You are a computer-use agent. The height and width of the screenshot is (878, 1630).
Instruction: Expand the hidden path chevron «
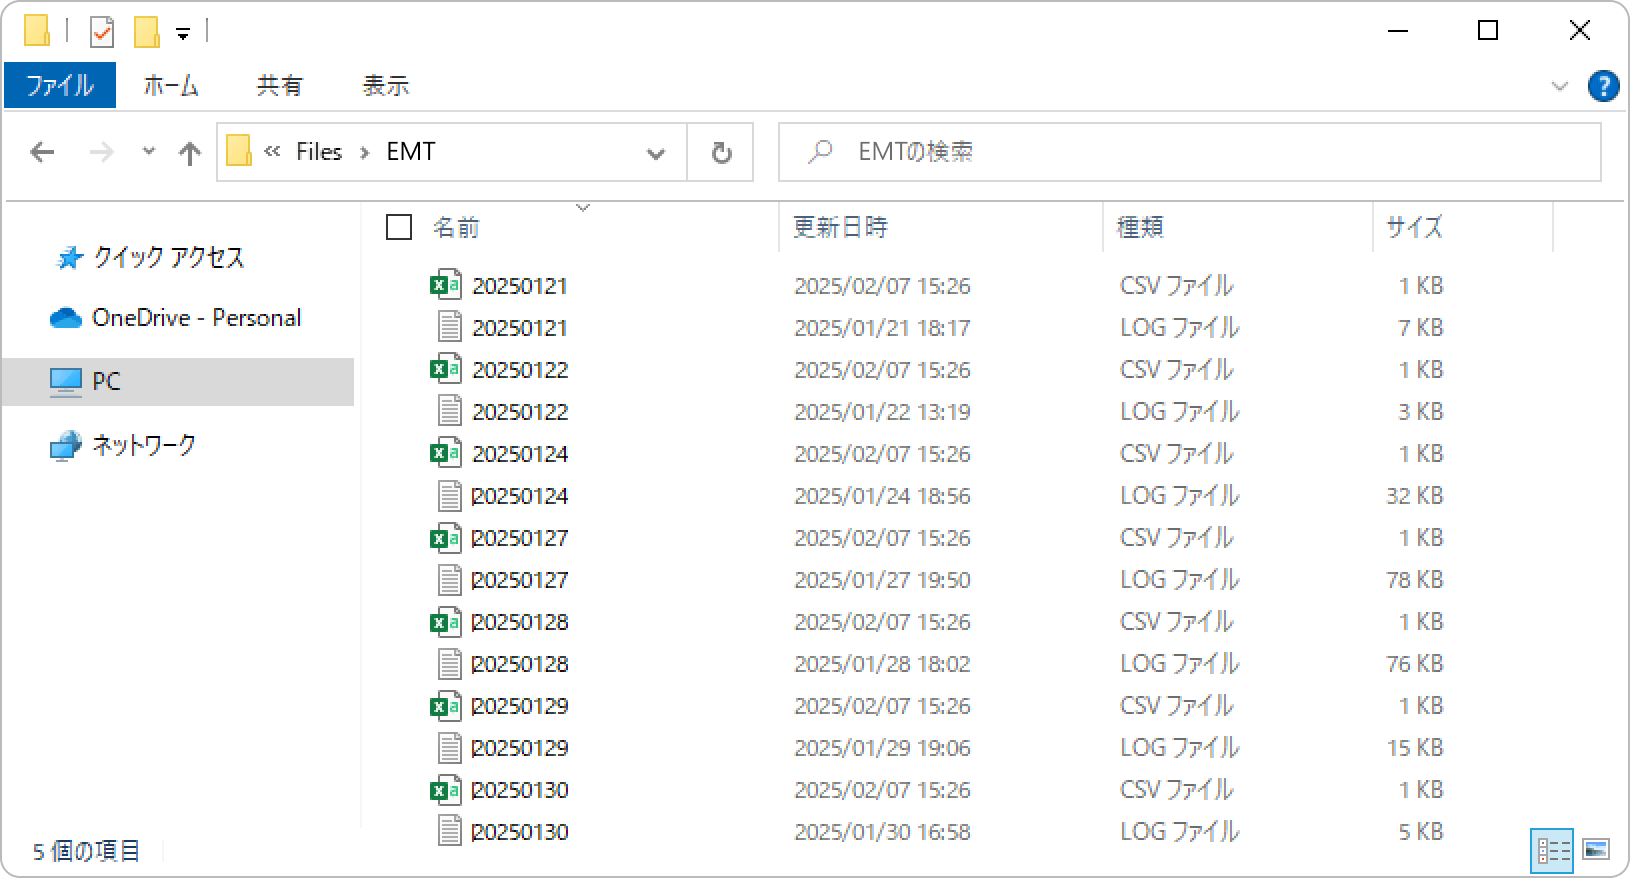click(272, 151)
